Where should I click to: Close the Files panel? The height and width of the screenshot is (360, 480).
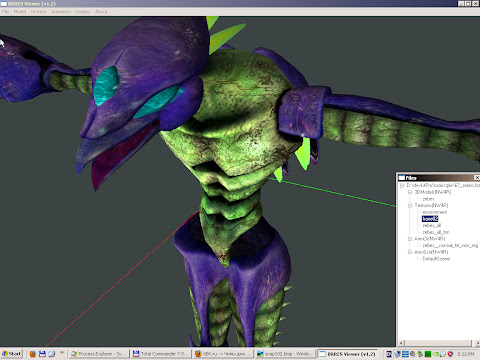[477, 178]
